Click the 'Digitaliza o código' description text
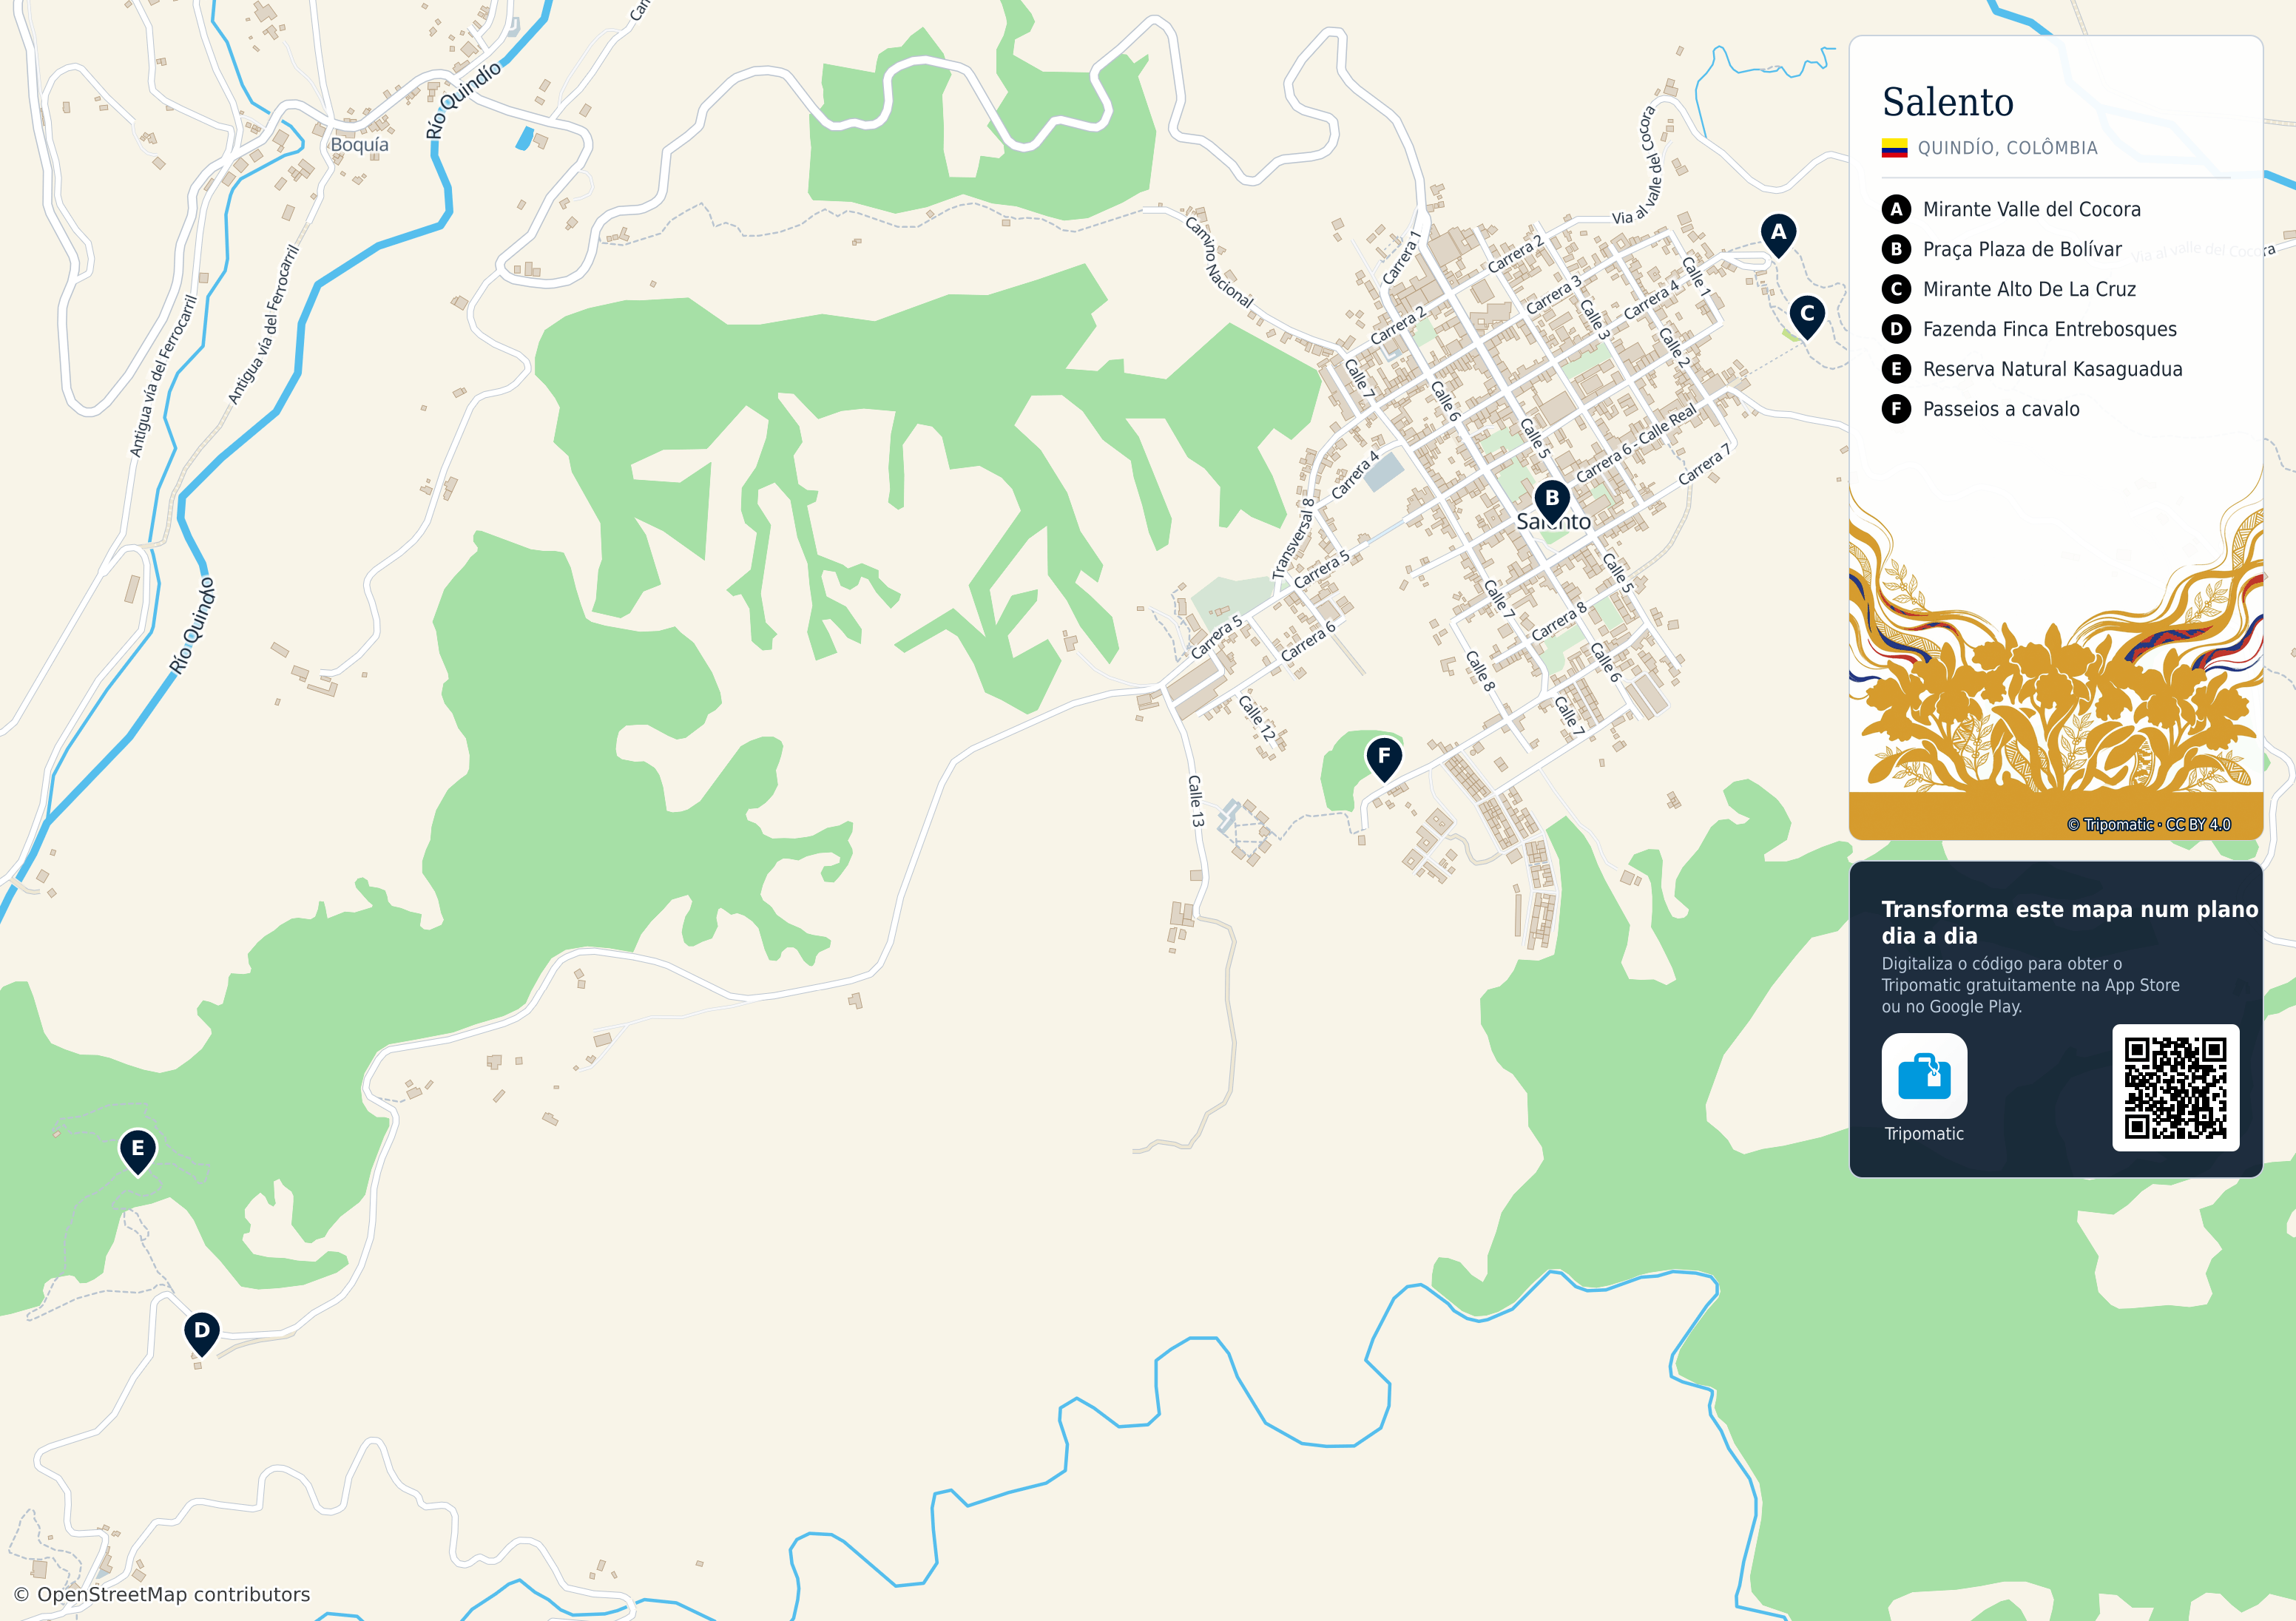Image resolution: width=2296 pixels, height=1621 pixels. pyautogui.click(x=2030, y=985)
